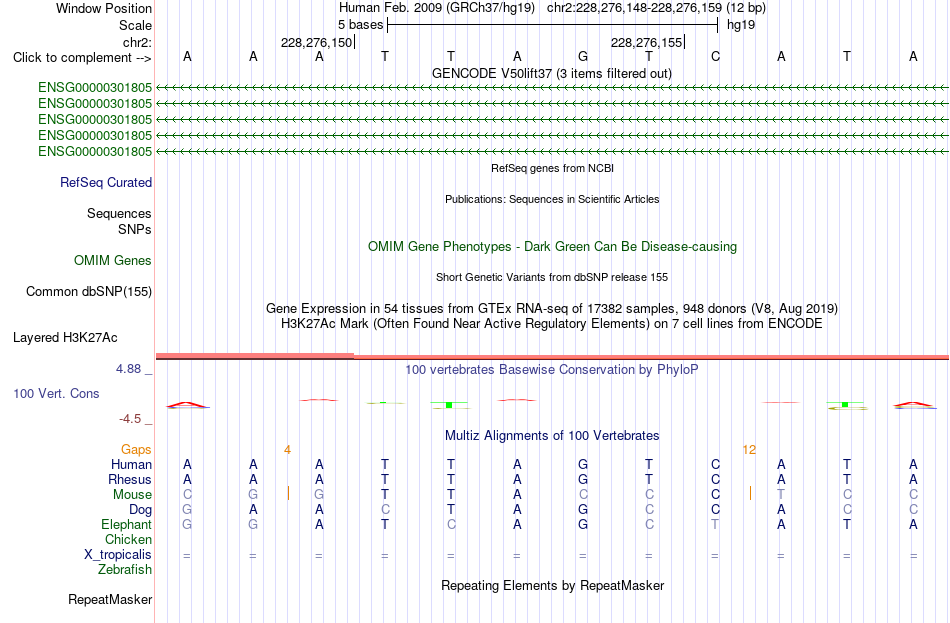Select the Dog alignment row label
This screenshot has width=950, height=623.
tap(140, 510)
